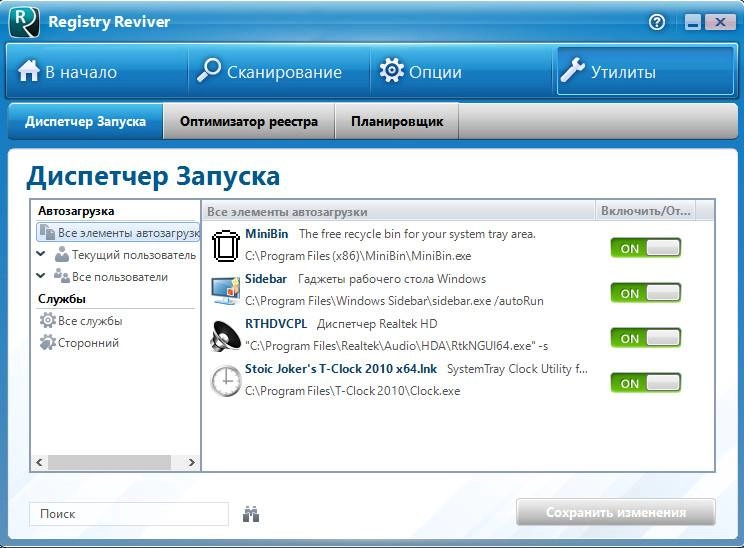Minimize the Registry Reviver window
744x548 pixels.
point(692,22)
